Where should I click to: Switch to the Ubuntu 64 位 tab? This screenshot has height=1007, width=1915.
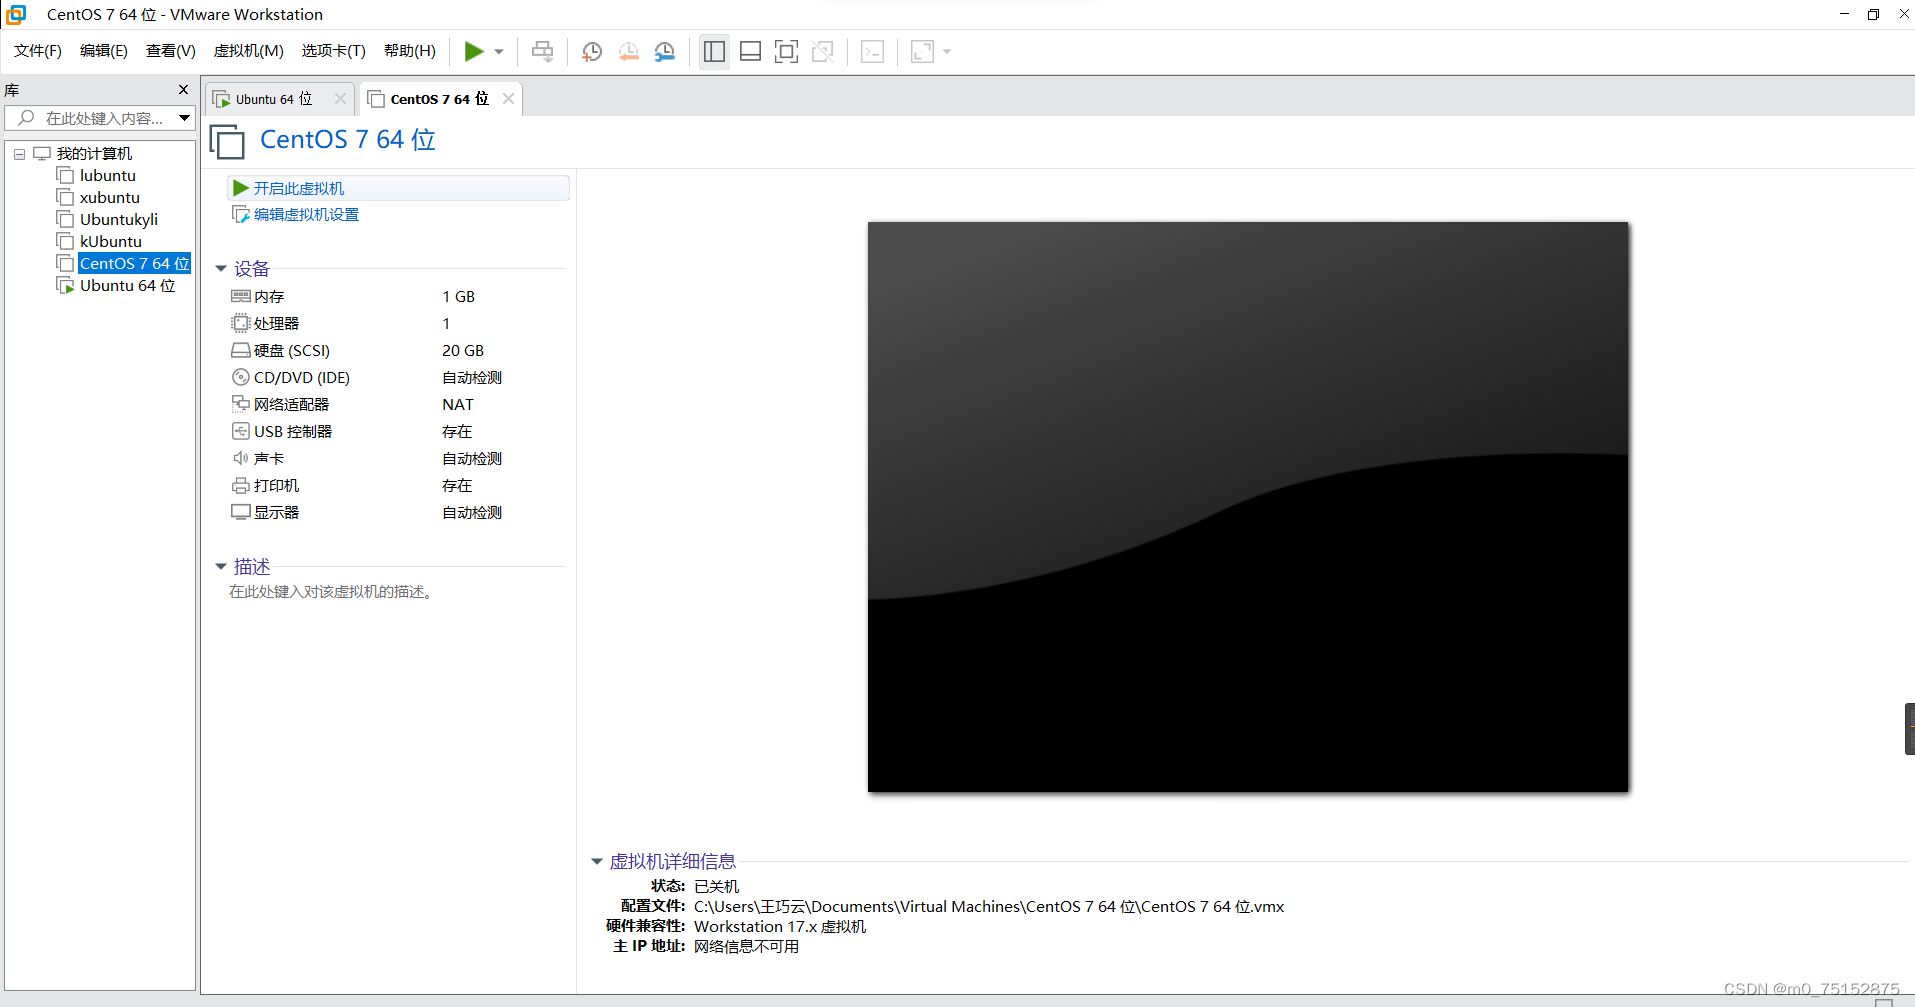pos(270,98)
